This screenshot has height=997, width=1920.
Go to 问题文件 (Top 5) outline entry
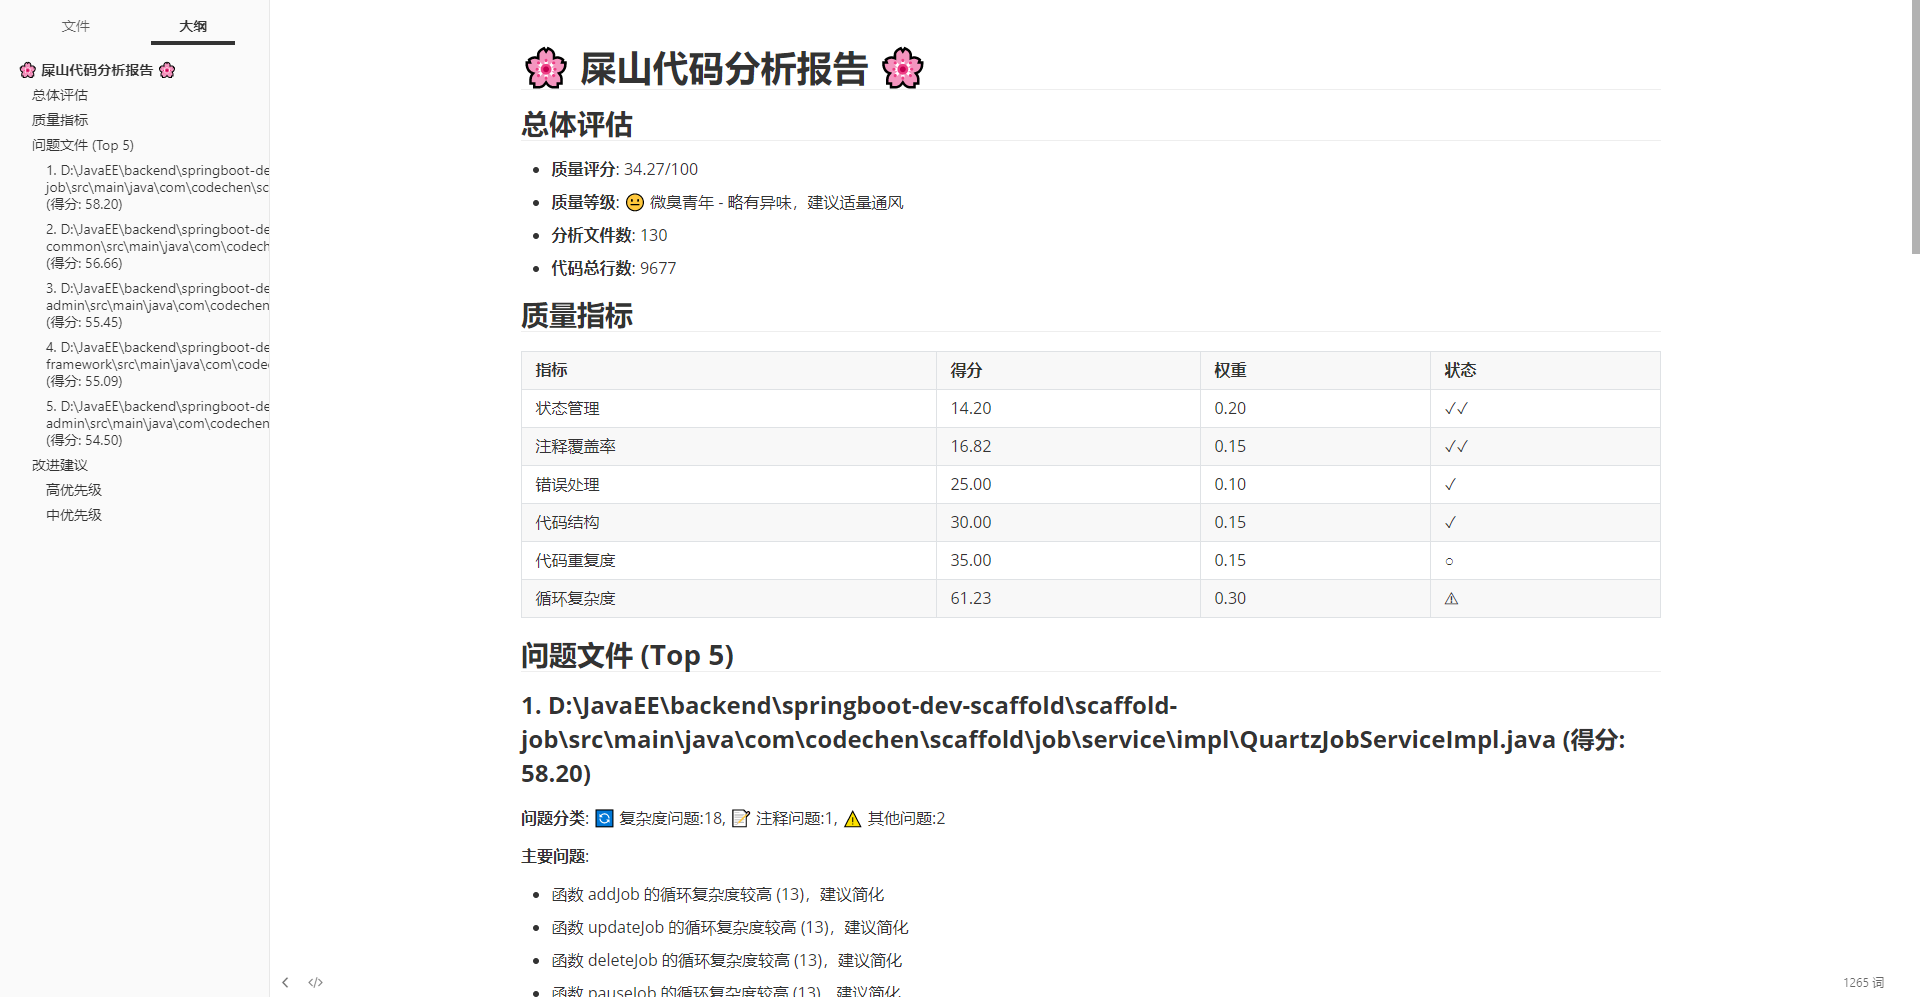coord(83,145)
